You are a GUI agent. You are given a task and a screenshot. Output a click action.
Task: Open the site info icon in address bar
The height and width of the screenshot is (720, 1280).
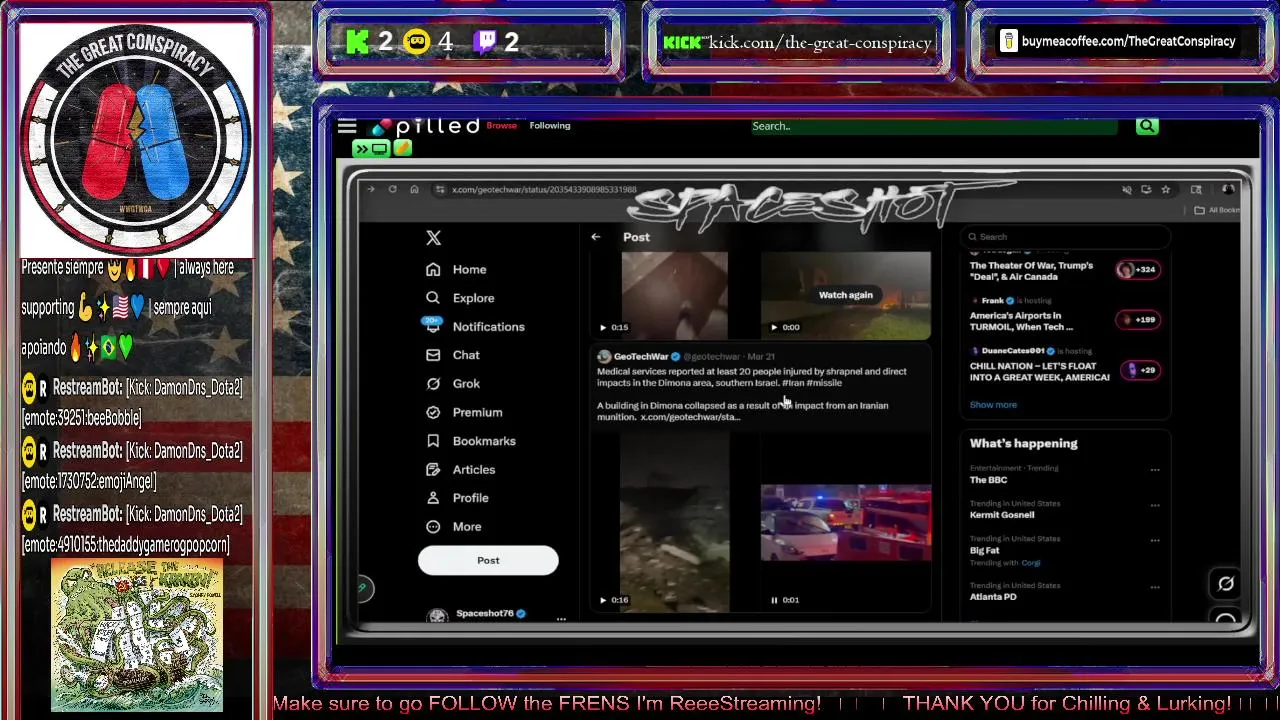439,189
